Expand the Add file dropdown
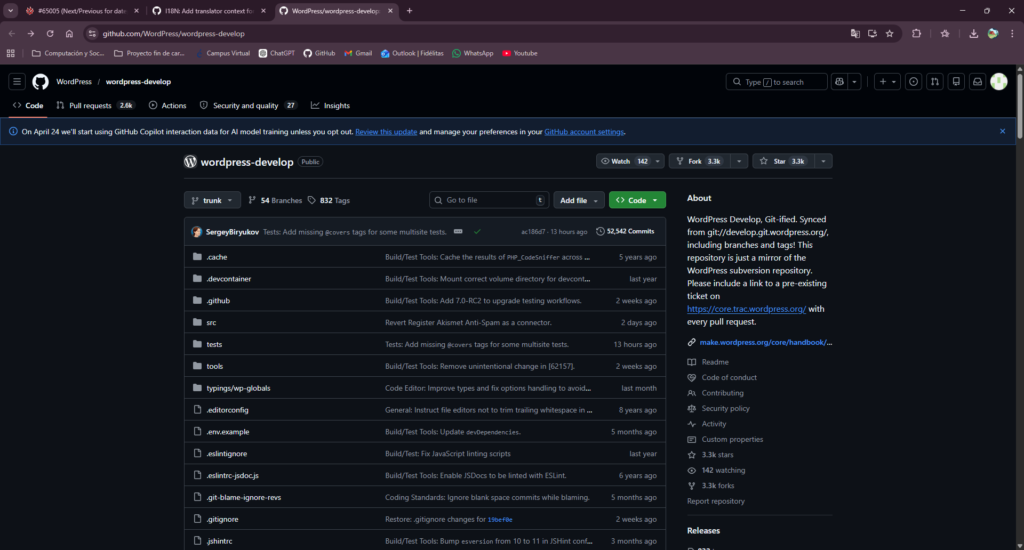Image resolution: width=1024 pixels, height=550 pixels. (579, 201)
